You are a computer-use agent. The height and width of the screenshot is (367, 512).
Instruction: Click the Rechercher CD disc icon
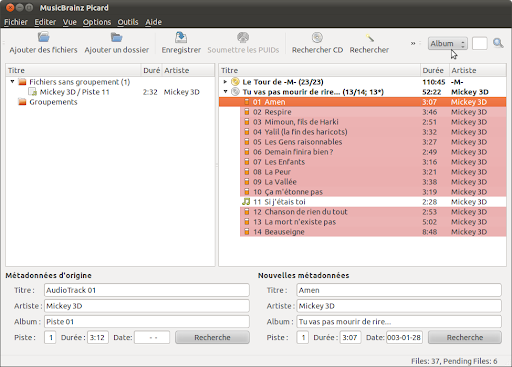[x=317, y=37]
